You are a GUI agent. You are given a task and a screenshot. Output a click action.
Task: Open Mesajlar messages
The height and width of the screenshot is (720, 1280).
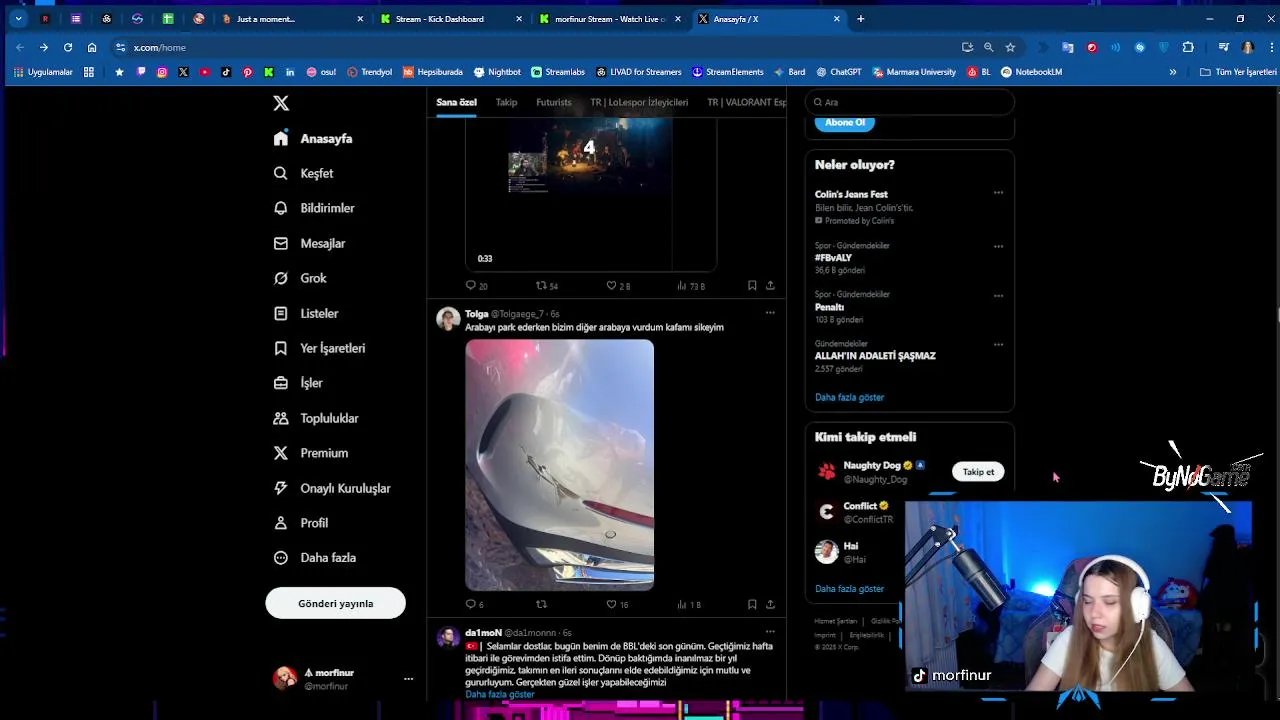pos(309,243)
